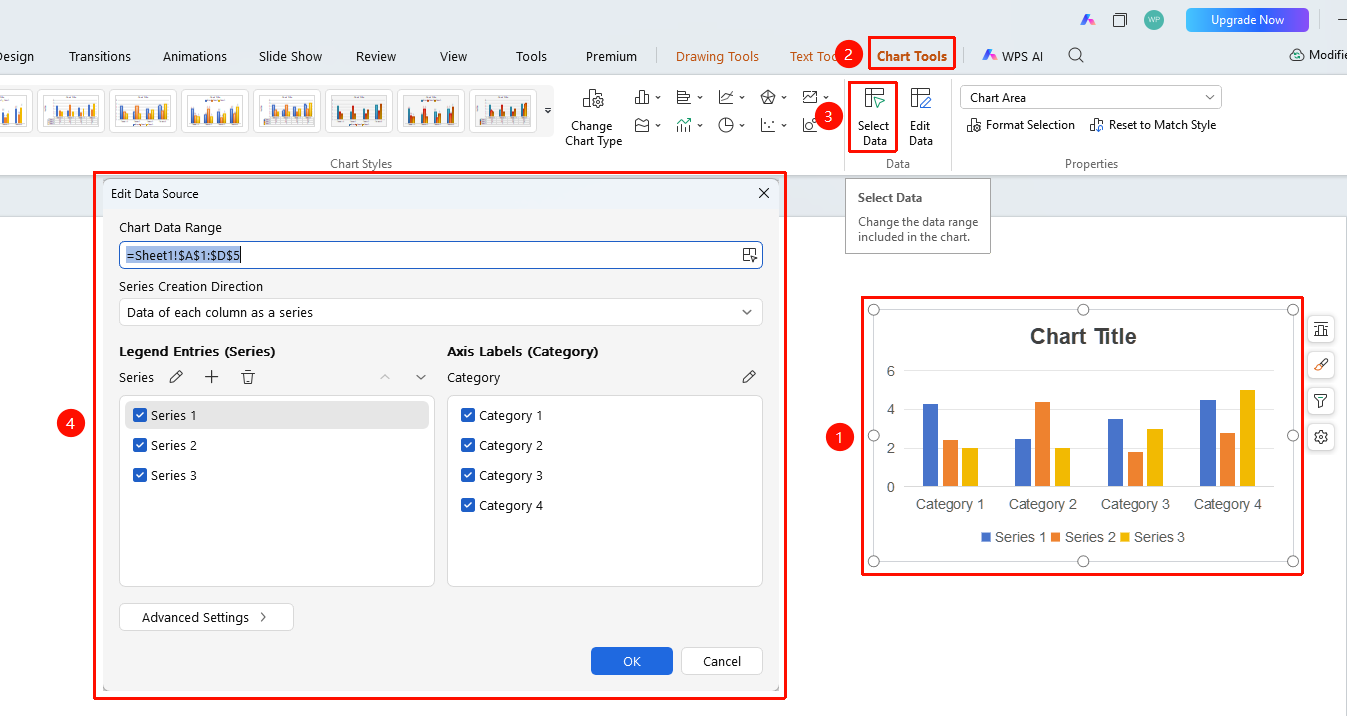
Task: Expand the chart styles gallery
Action: [x=548, y=110]
